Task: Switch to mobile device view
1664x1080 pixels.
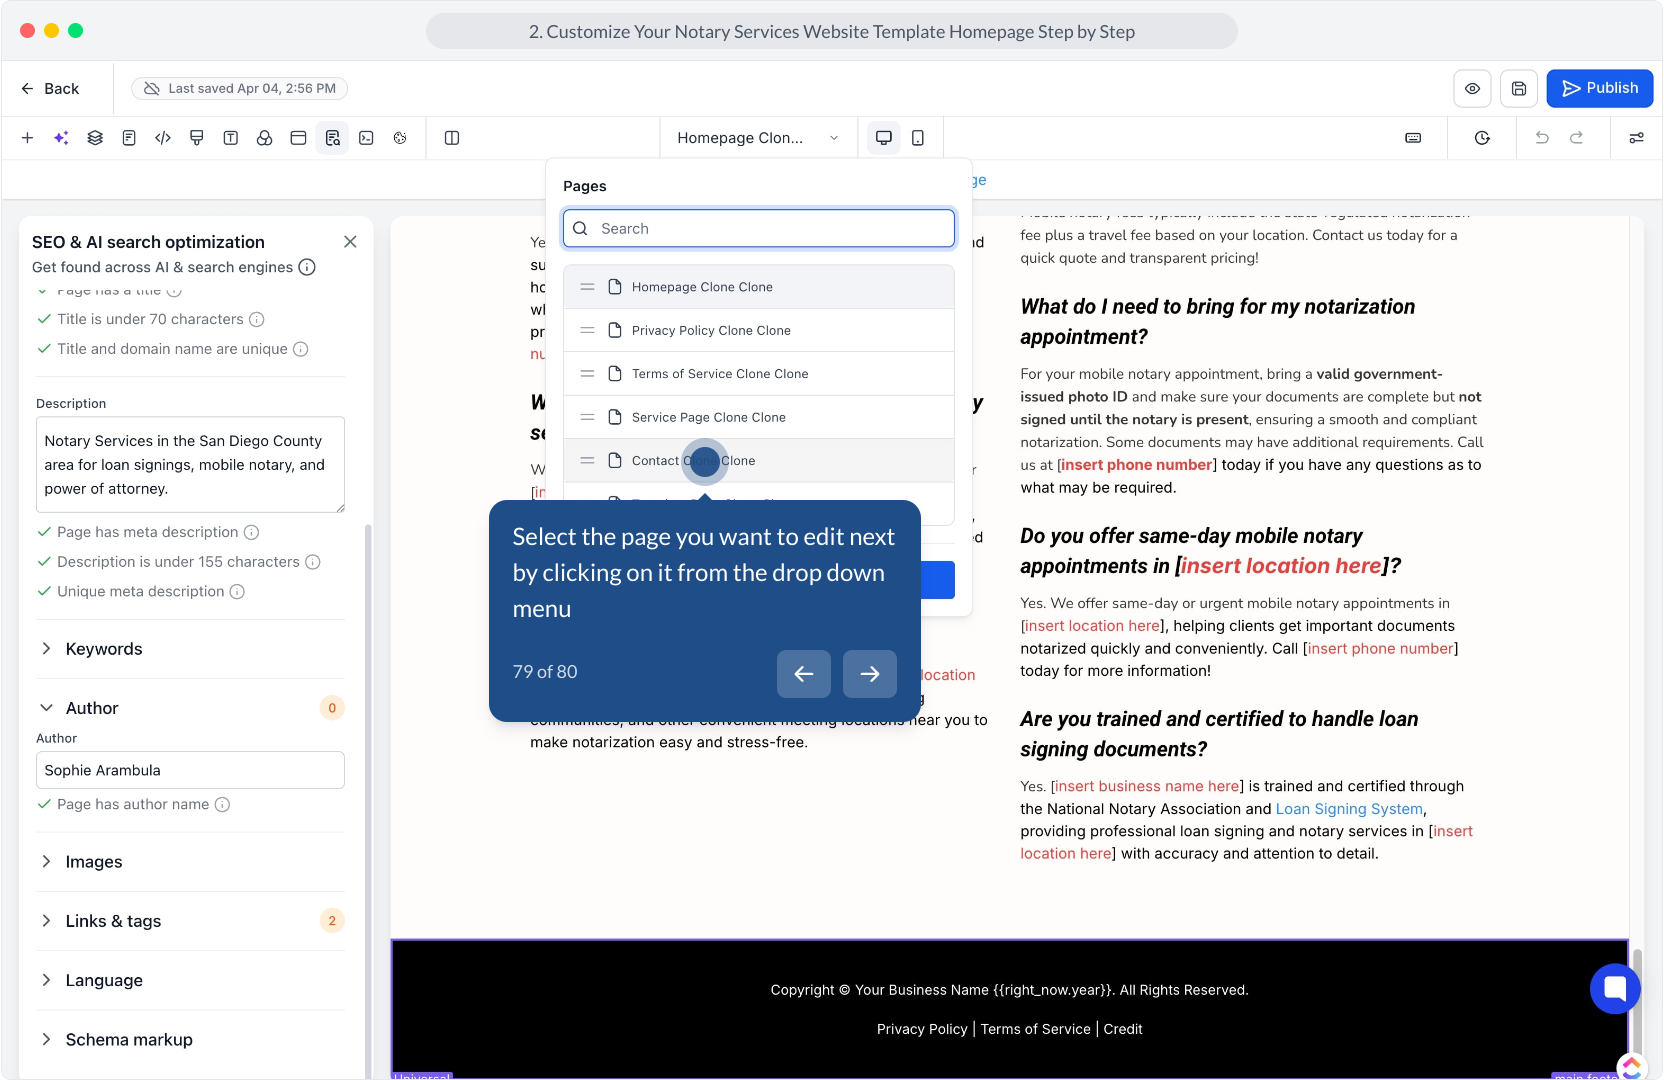Action: pyautogui.click(x=918, y=138)
